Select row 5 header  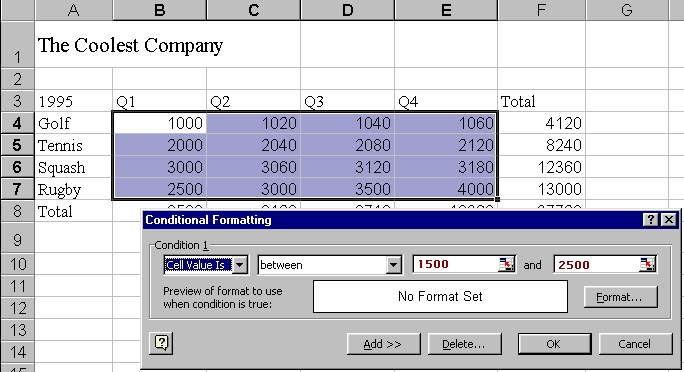coord(17,145)
